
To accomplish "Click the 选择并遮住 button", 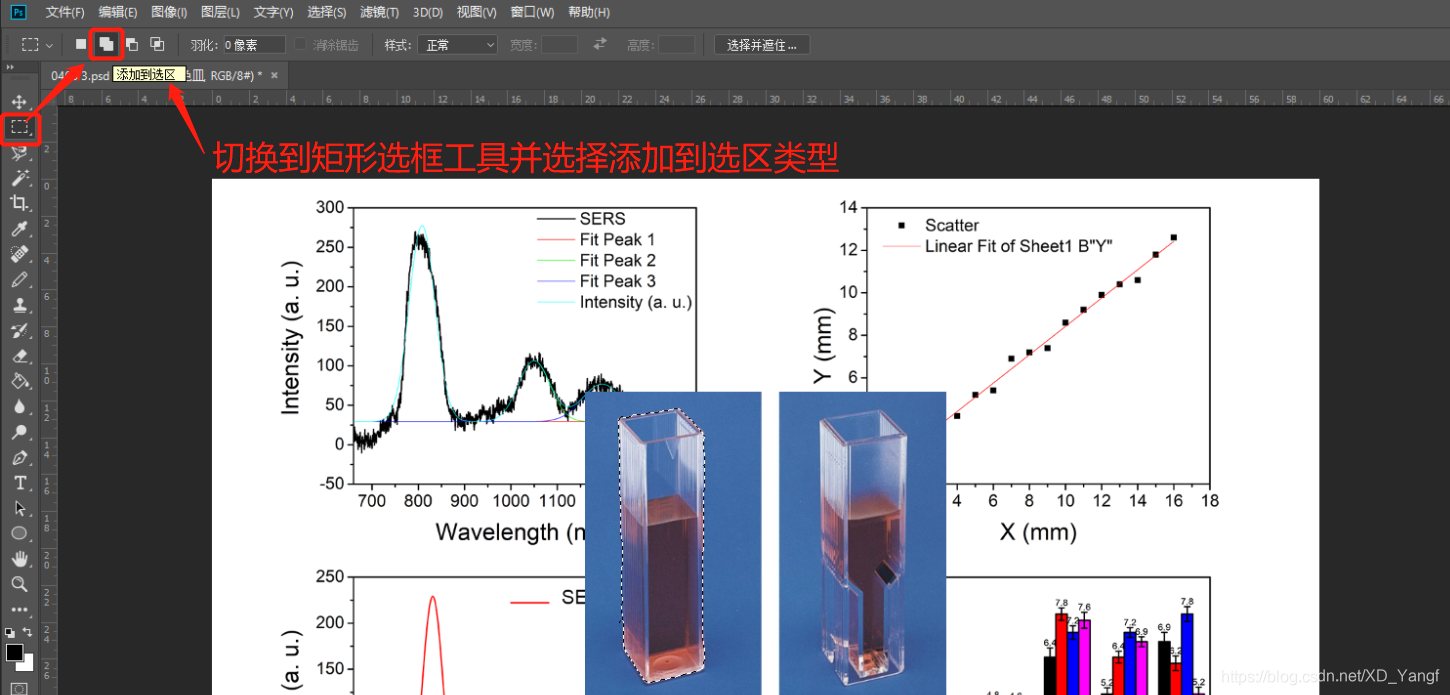I will 762,45.
